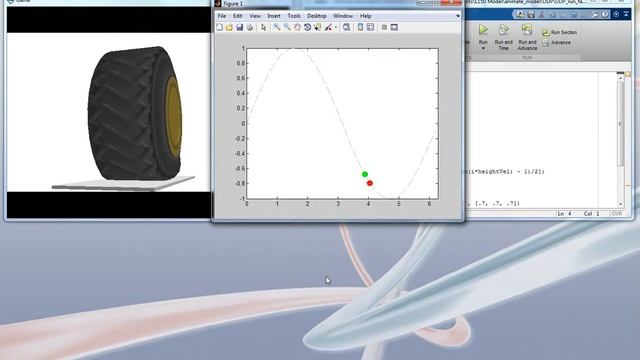This screenshot has height=360, width=640.
Task: Open the File menu in Figure 1
Action: click(222, 16)
